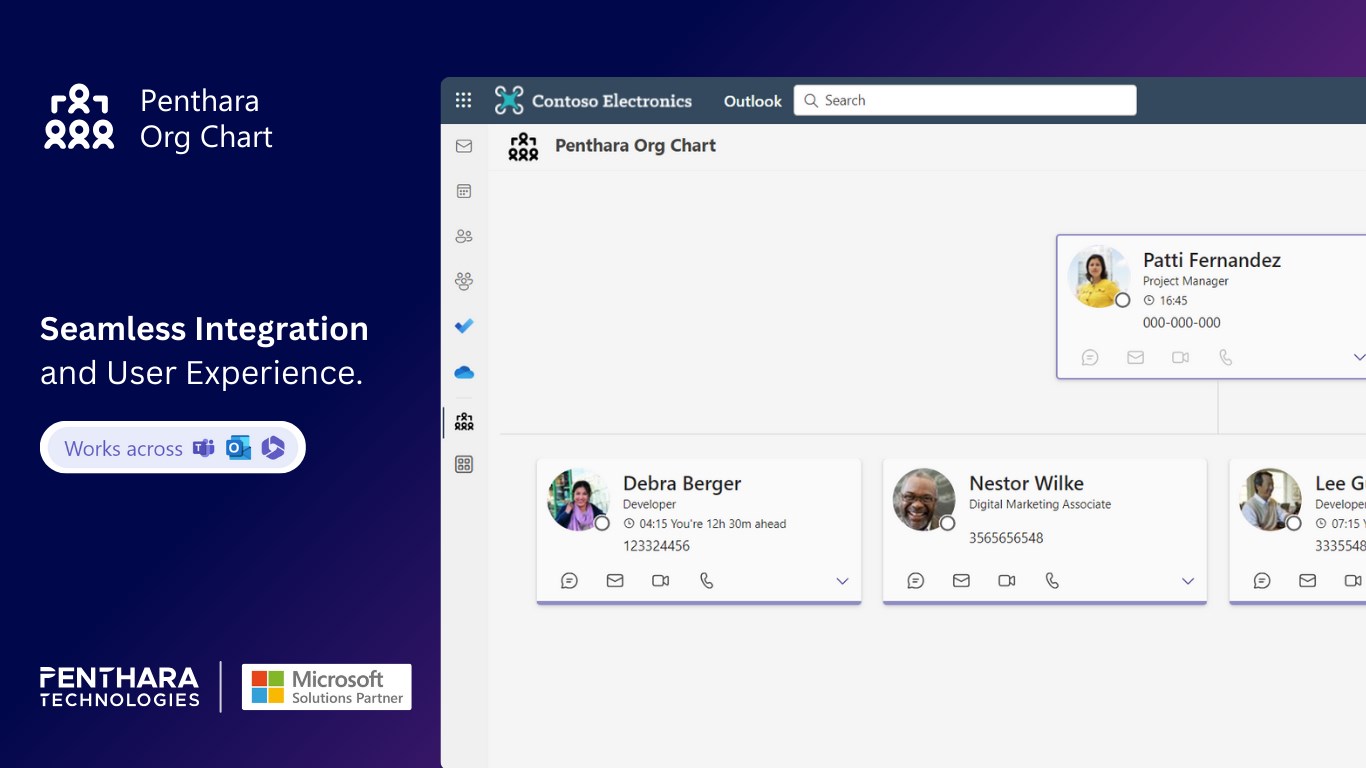Start chat with Nestor Wilke
This screenshot has width=1366, height=768.
[916, 580]
